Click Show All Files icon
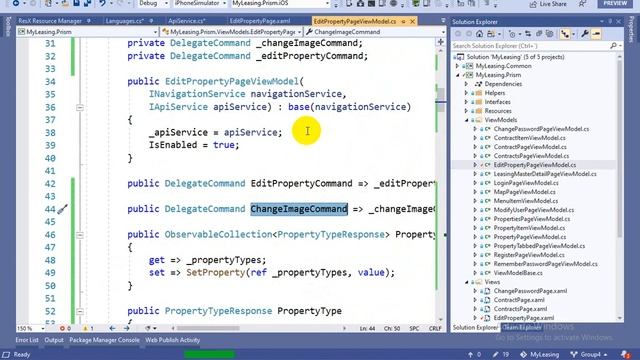This screenshot has width=640, height=360. point(550,34)
